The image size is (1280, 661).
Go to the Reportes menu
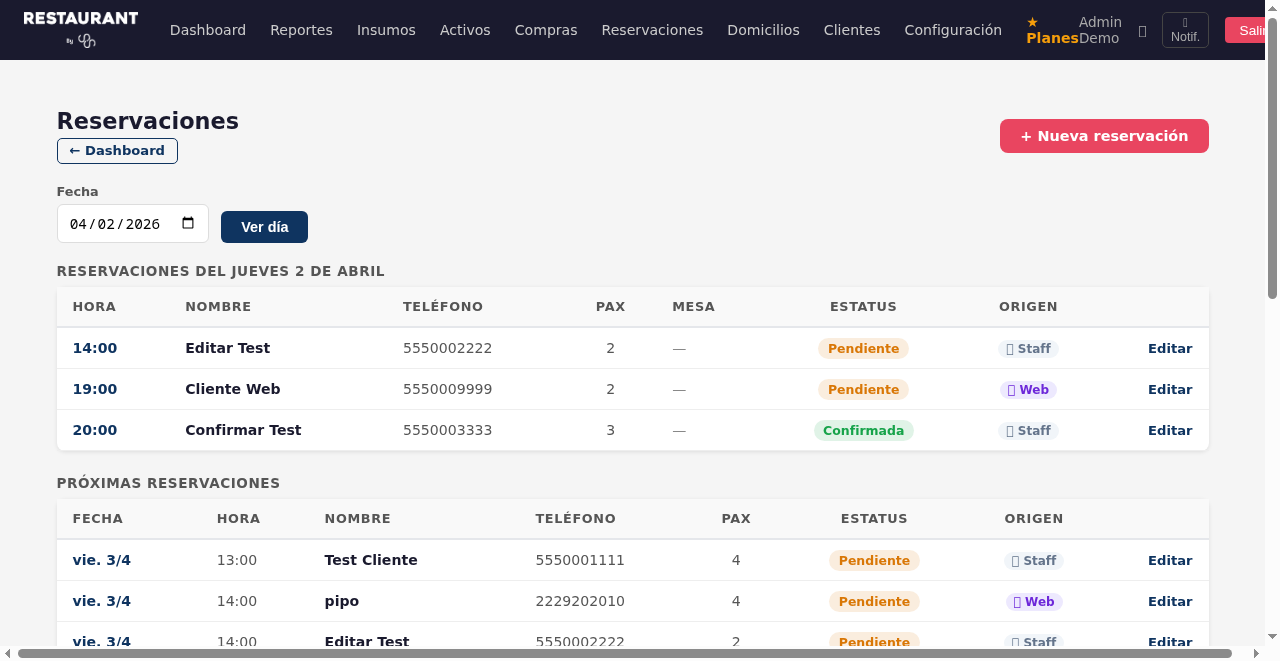pos(301,30)
